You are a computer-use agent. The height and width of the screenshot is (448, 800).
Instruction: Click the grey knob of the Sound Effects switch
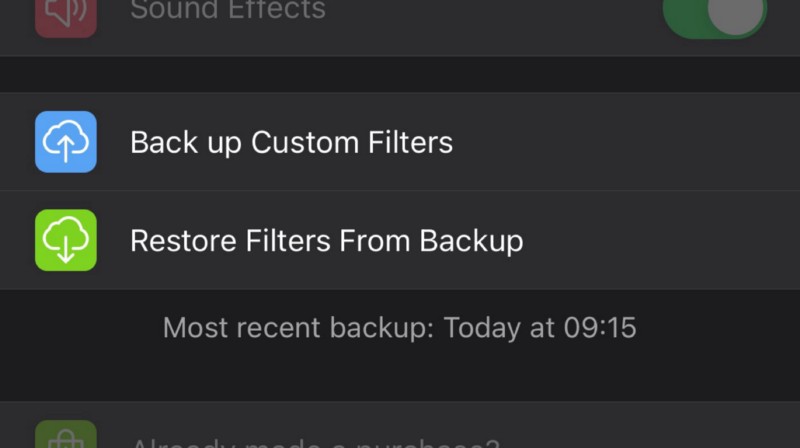[x=737, y=12]
